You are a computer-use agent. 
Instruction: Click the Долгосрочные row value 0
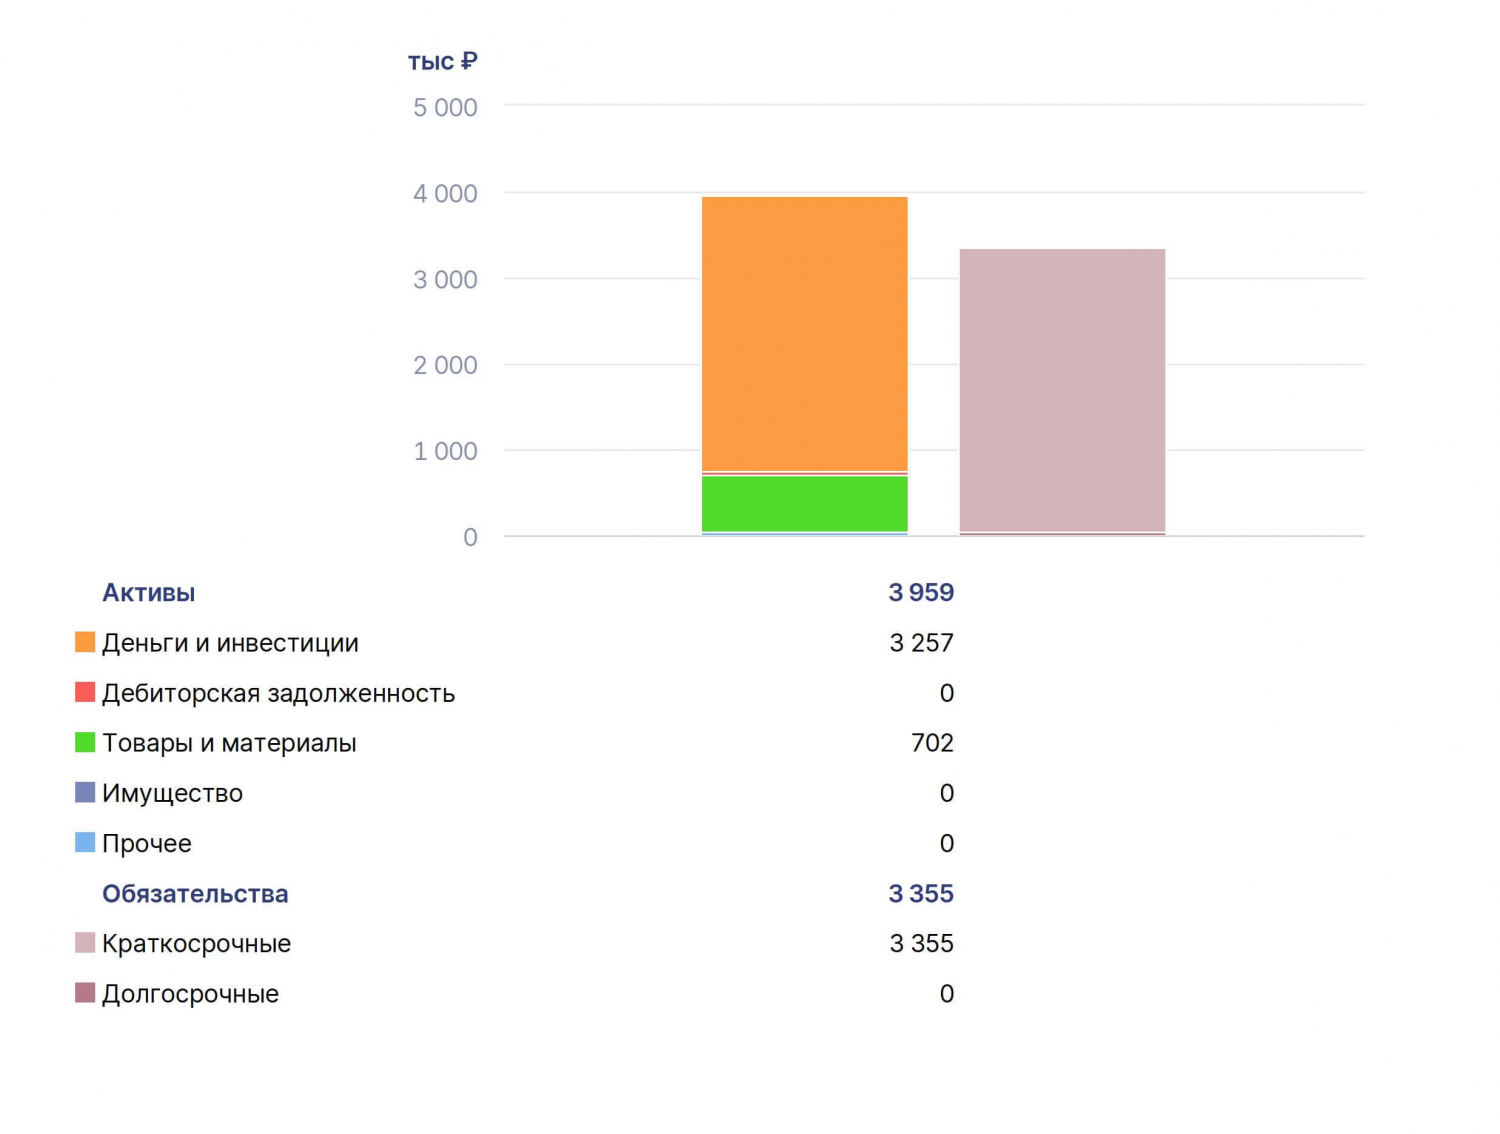947,994
